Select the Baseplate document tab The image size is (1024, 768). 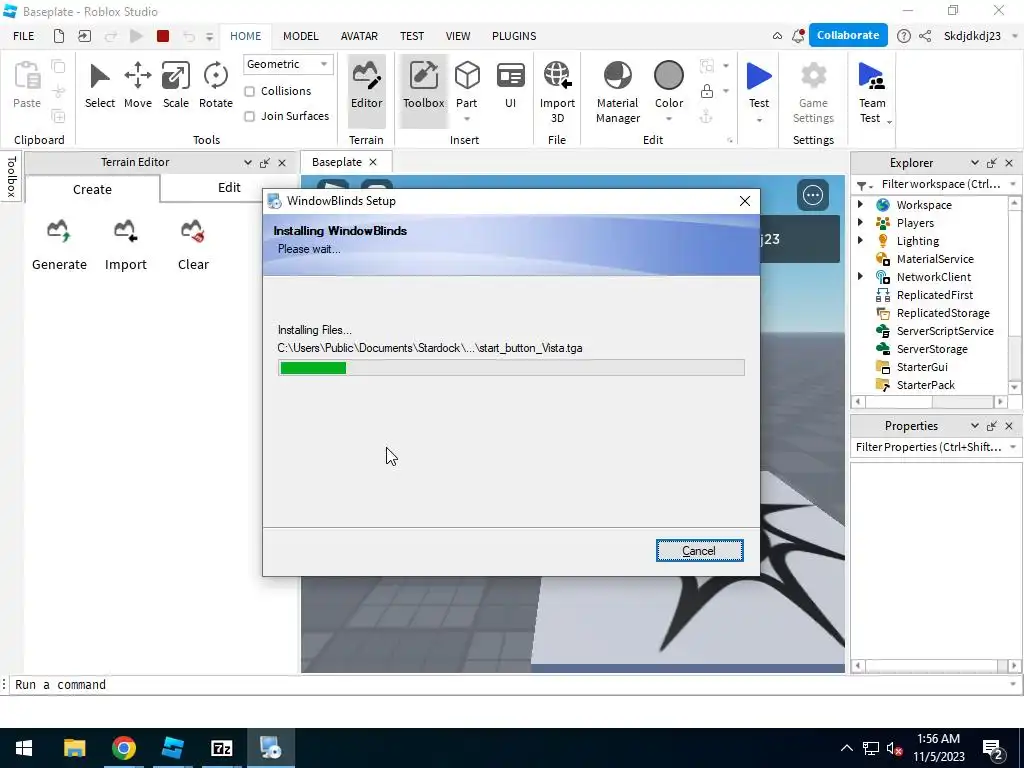(345, 162)
